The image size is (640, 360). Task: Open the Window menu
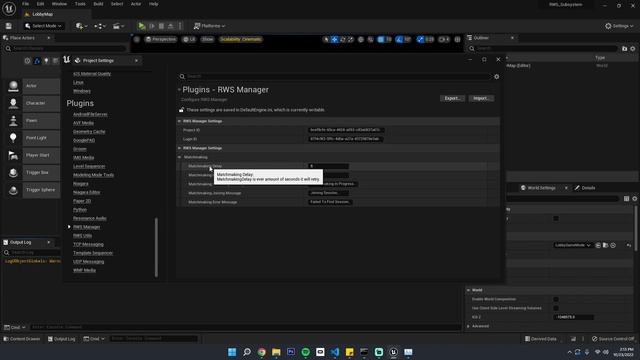coord(59,4)
